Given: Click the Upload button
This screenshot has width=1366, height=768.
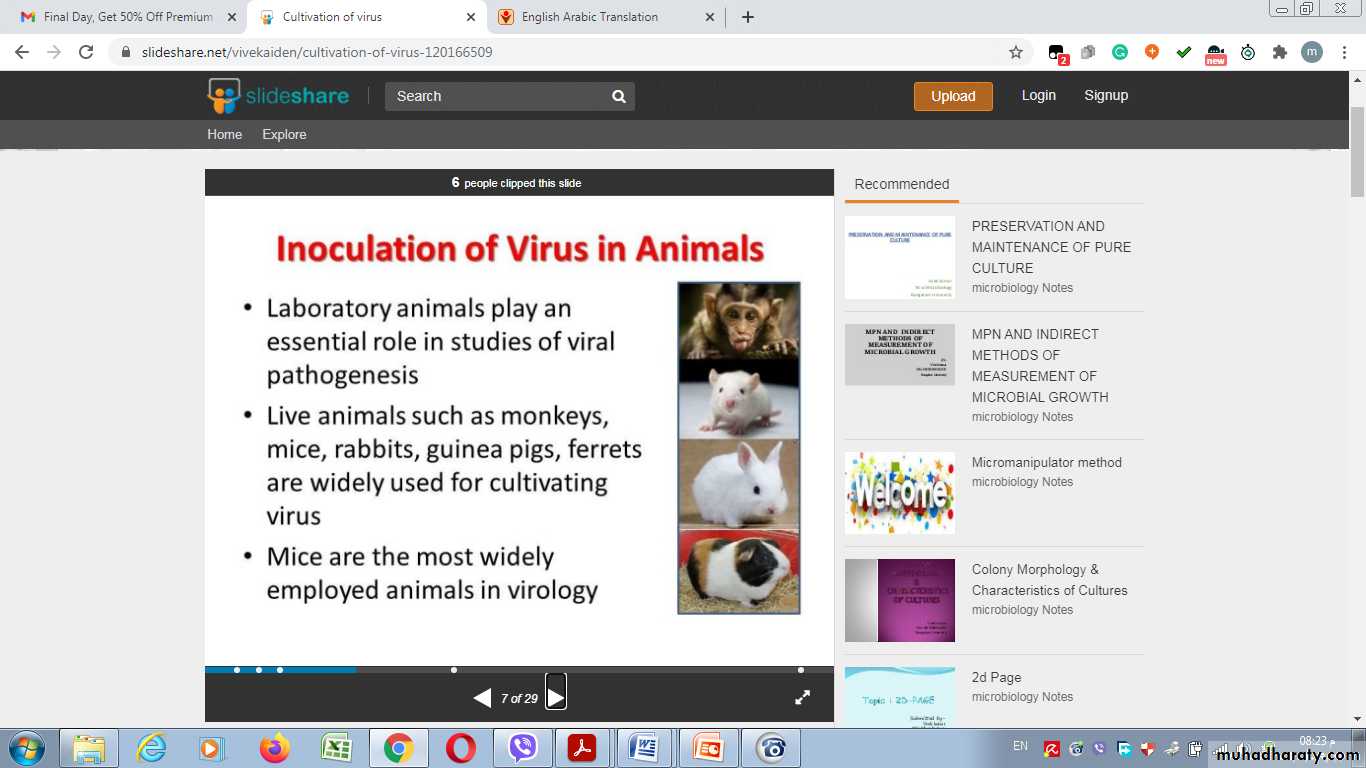Looking at the screenshot, I should pyautogui.click(x=953, y=96).
